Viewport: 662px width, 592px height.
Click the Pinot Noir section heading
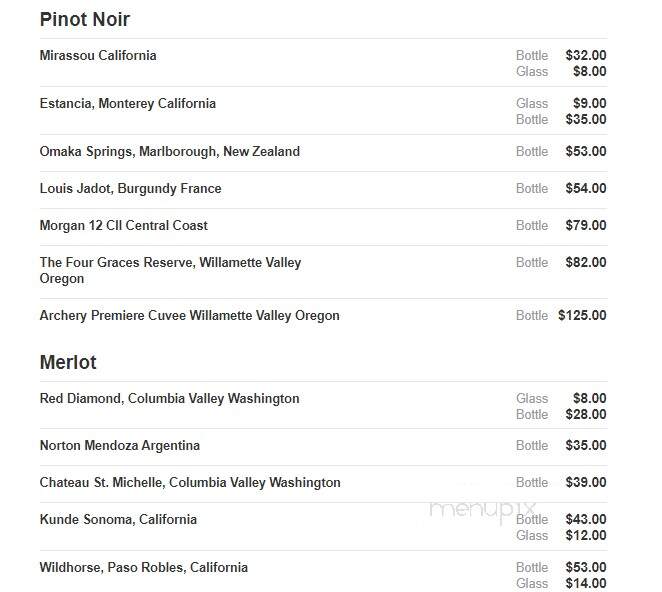(84, 19)
